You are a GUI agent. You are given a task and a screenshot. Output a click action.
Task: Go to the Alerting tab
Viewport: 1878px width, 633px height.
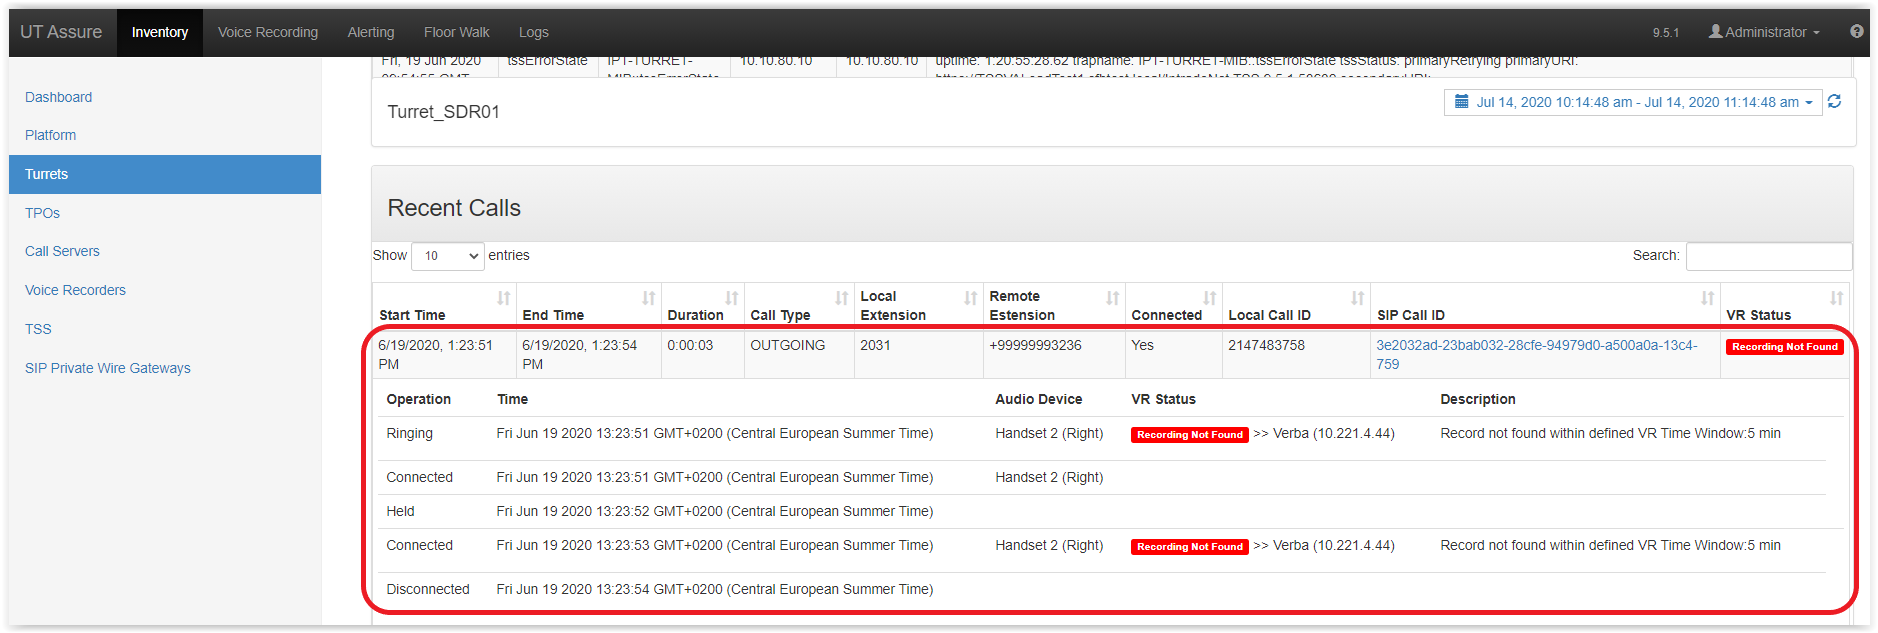[x=371, y=32]
